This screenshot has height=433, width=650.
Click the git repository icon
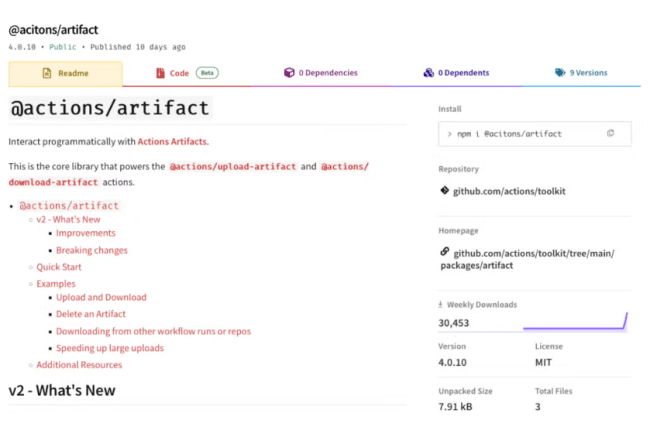pyautogui.click(x=444, y=190)
